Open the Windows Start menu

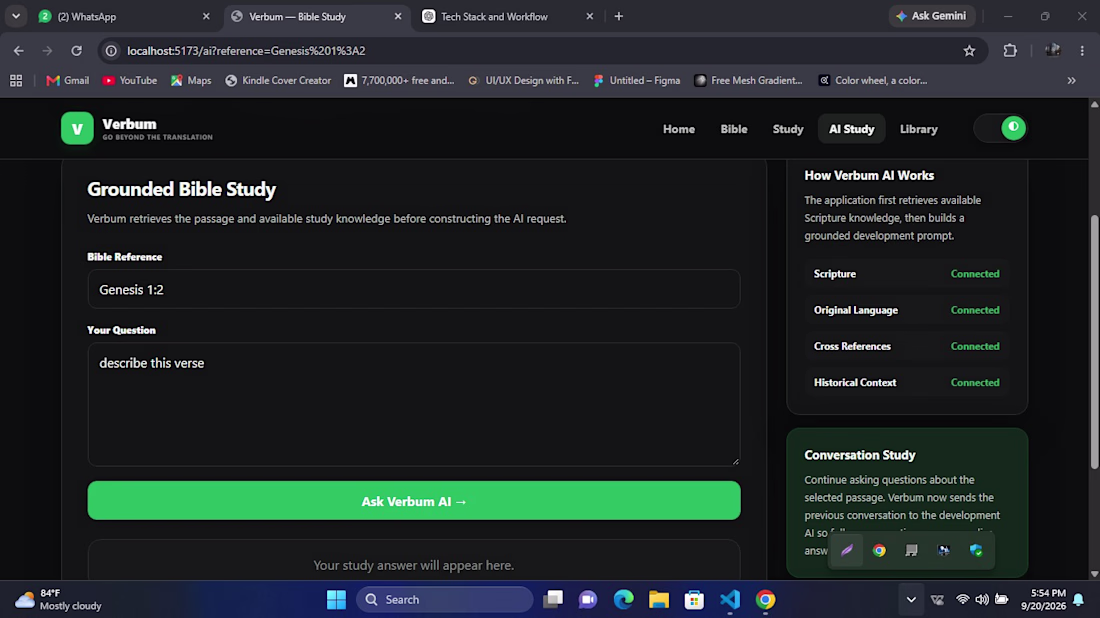pos(336,600)
